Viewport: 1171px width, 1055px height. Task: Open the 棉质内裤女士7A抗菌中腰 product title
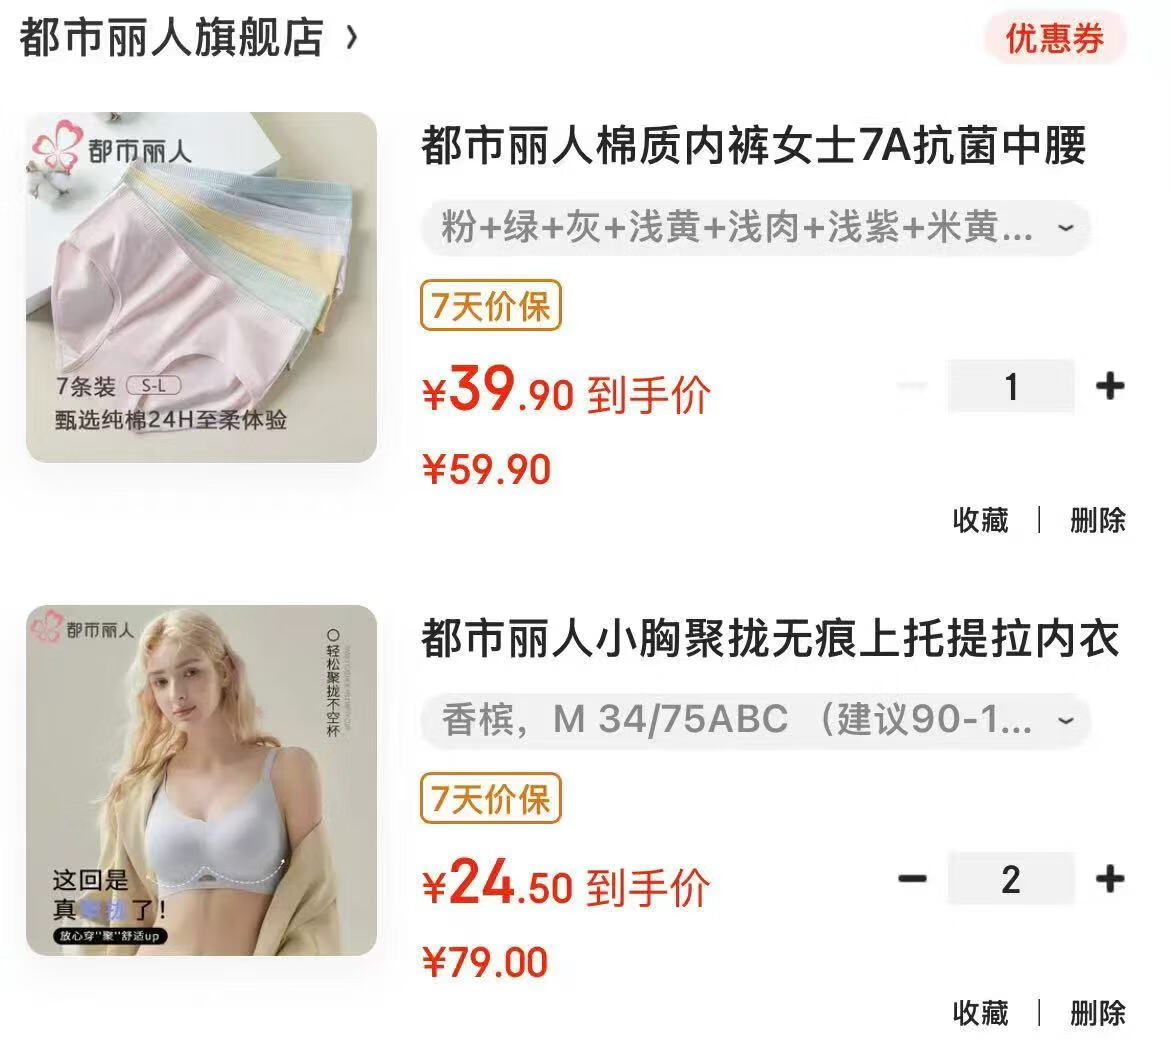point(754,146)
